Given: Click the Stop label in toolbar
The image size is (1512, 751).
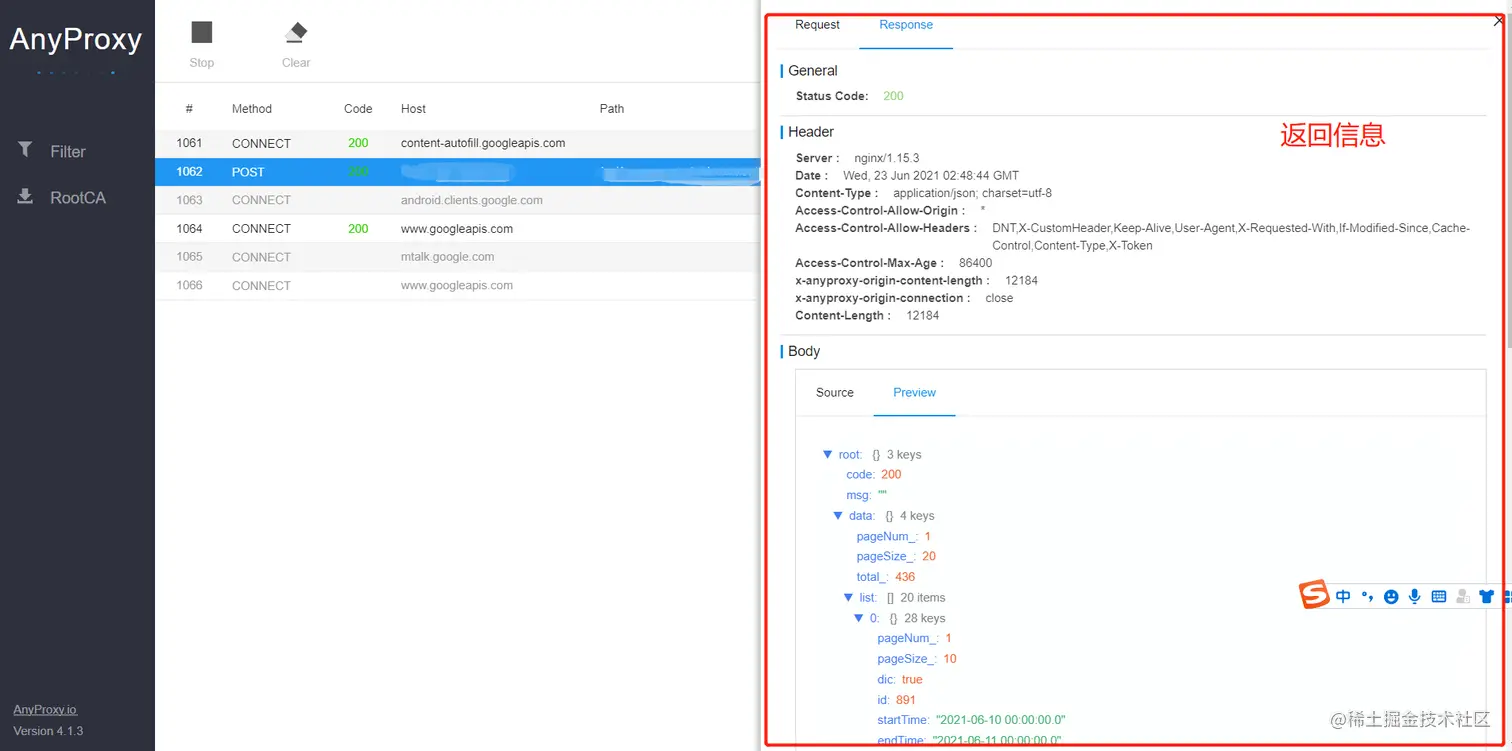Looking at the screenshot, I should pyautogui.click(x=202, y=63).
